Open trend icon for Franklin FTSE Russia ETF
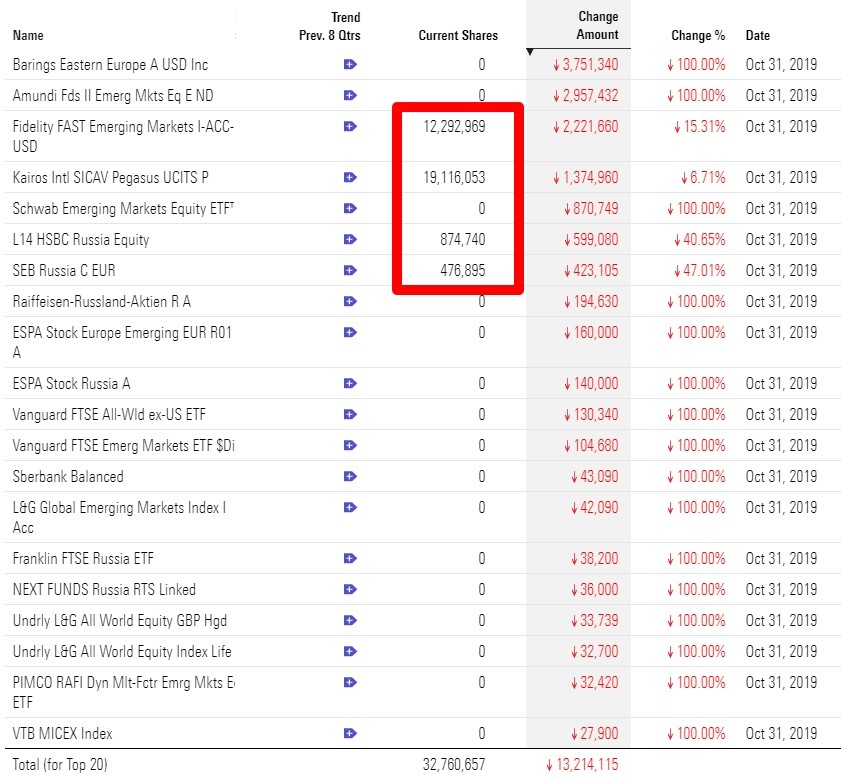Viewport: 842px width, 779px height. point(350,559)
